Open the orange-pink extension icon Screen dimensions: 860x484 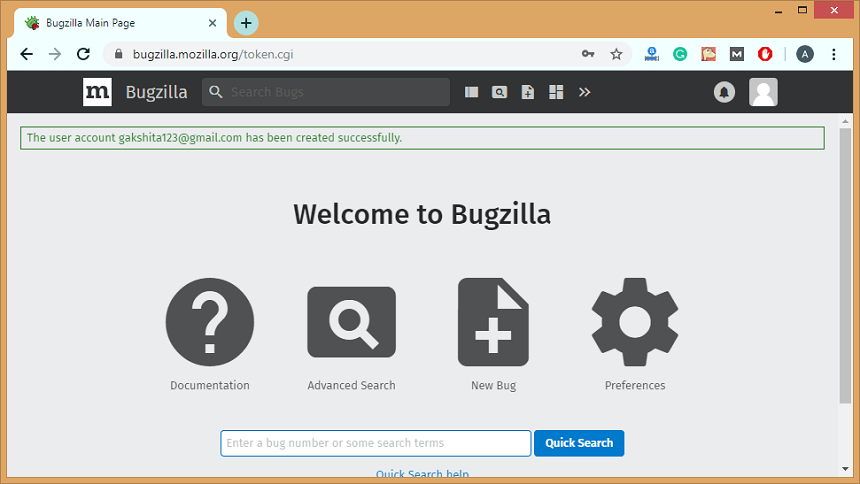708,54
